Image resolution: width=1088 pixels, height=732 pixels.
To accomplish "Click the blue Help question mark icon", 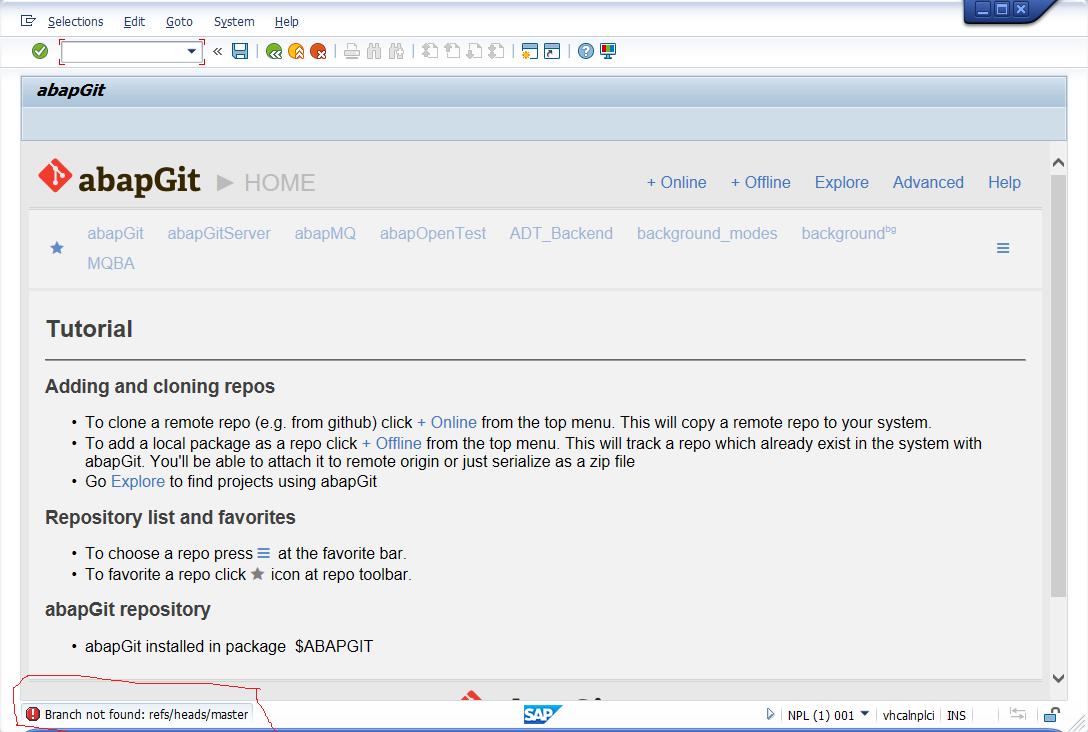I will click(585, 51).
